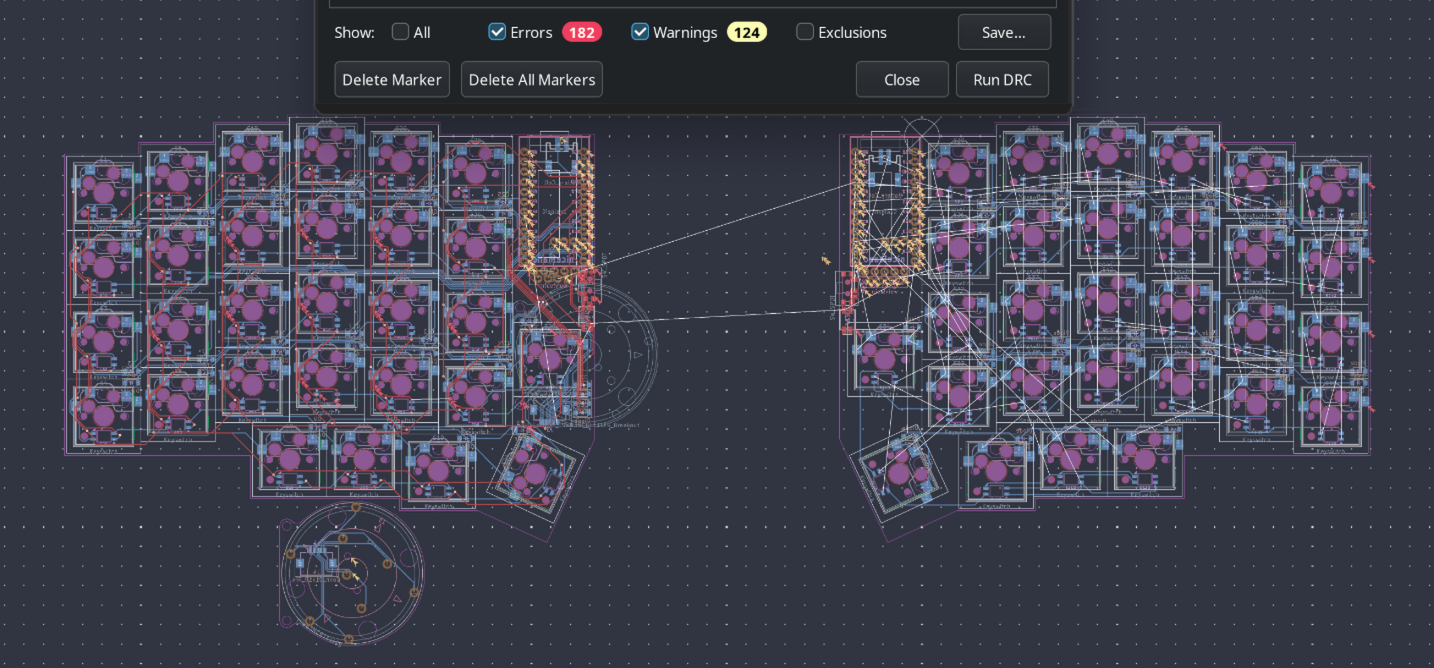Viewport: 1434px width, 668px height.
Task: Click the yellow 124 warning count badge
Action: pos(747,32)
